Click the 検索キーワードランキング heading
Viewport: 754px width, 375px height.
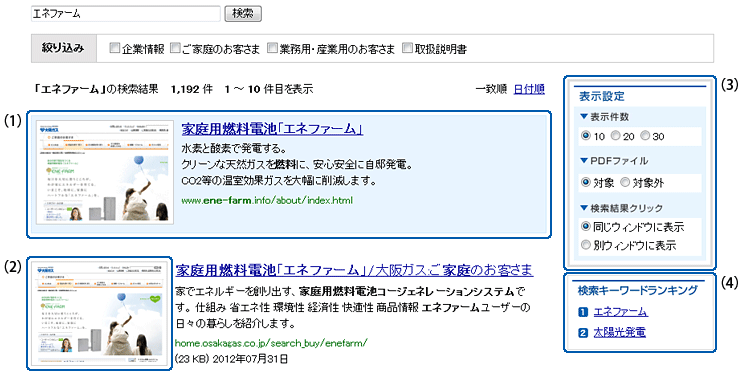638,290
